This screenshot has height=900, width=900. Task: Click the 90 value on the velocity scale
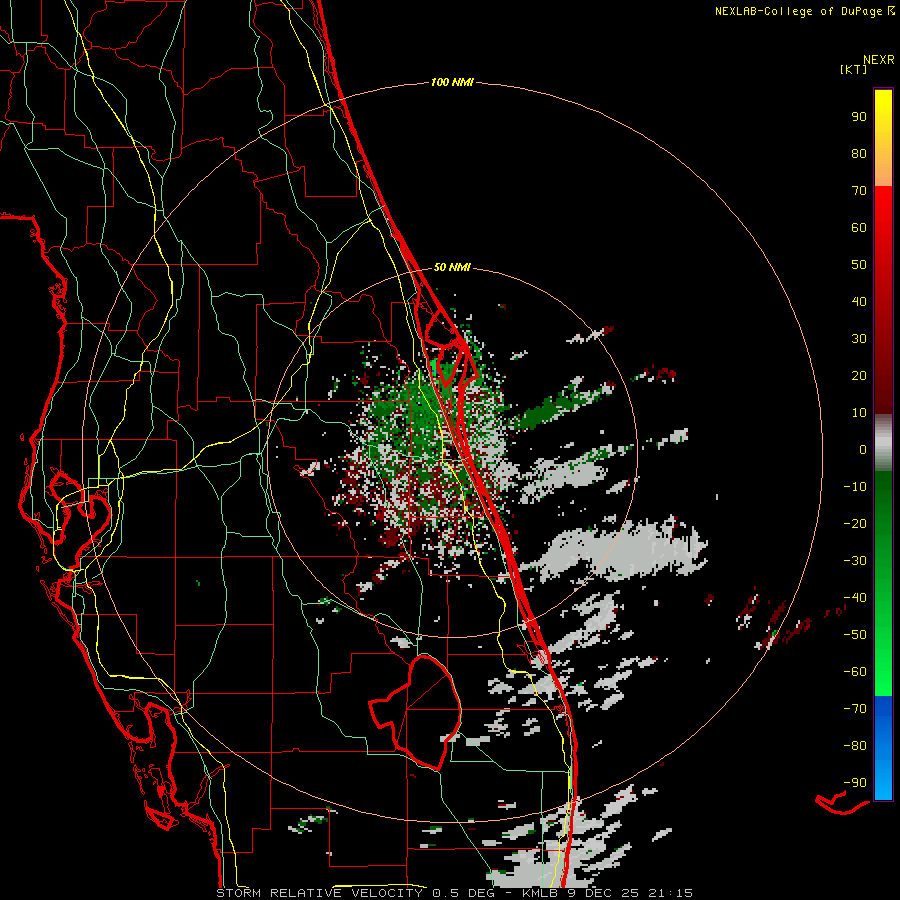tap(859, 117)
